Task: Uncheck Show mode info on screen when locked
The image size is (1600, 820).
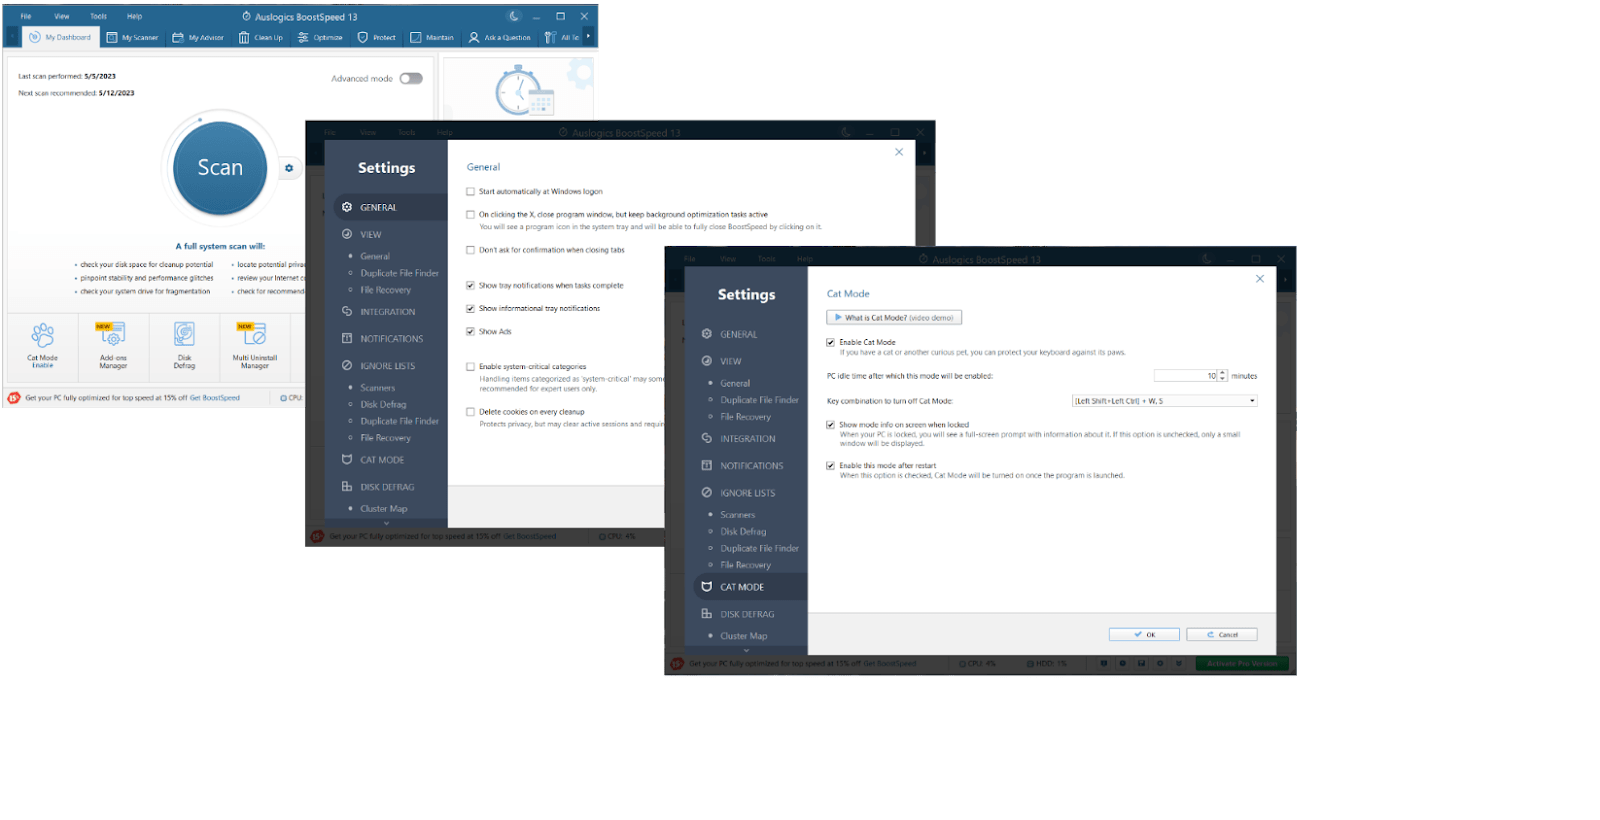Action: coord(830,425)
